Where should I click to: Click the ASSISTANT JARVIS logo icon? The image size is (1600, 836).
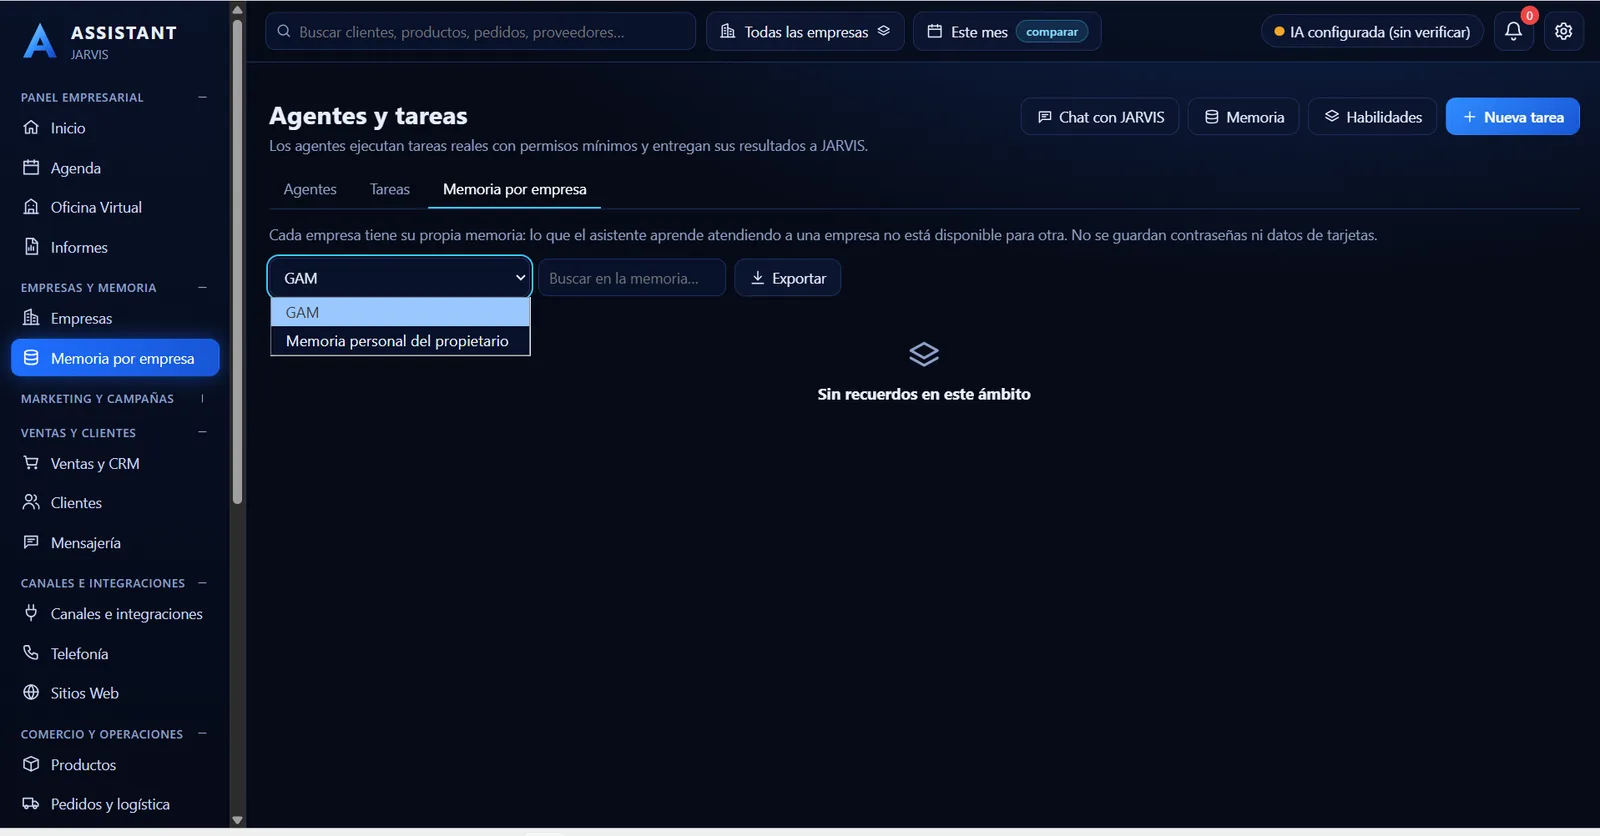(39, 41)
